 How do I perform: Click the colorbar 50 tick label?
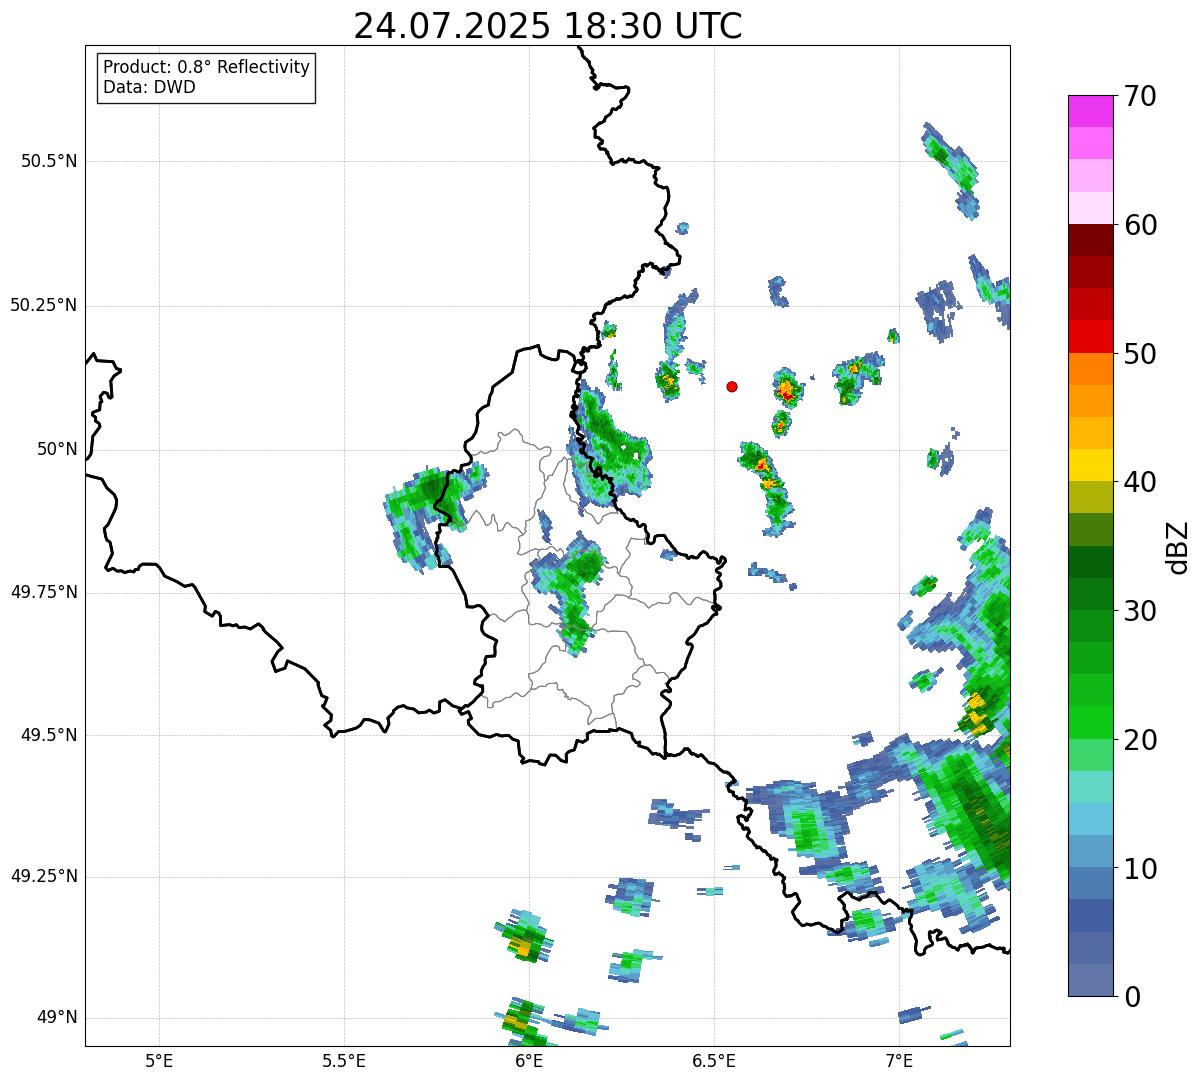pos(1140,354)
